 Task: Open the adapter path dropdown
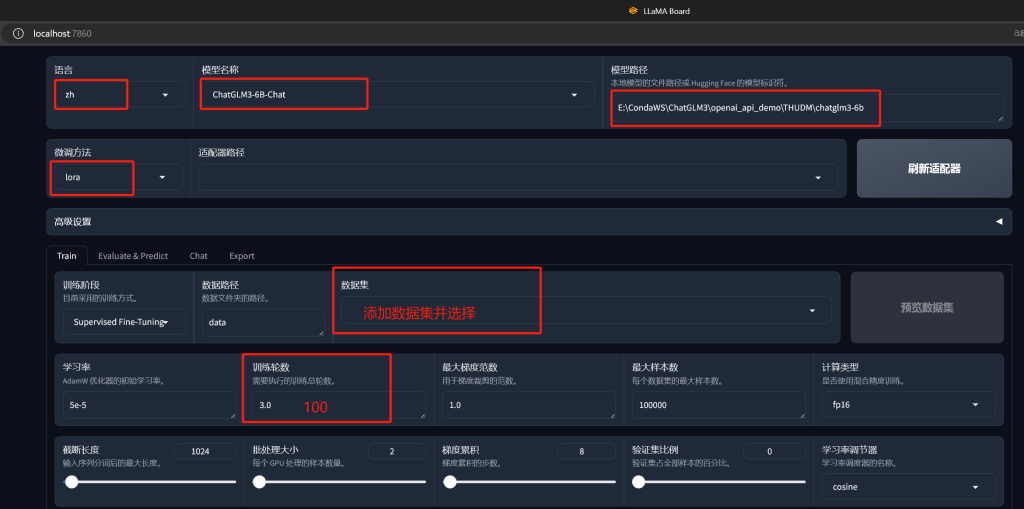518,178
